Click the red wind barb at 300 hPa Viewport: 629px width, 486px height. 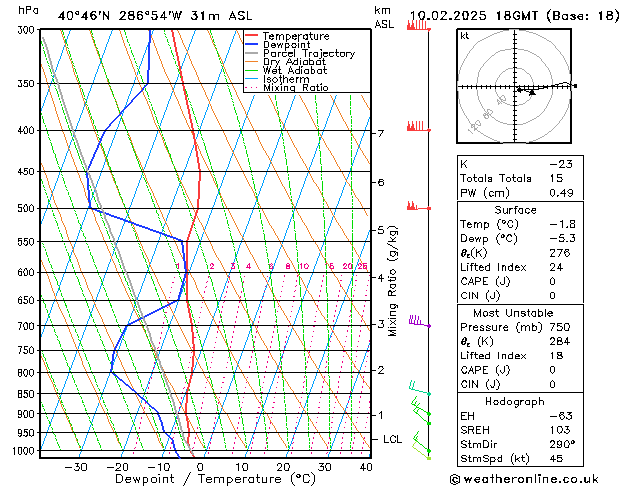(x=418, y=26)
